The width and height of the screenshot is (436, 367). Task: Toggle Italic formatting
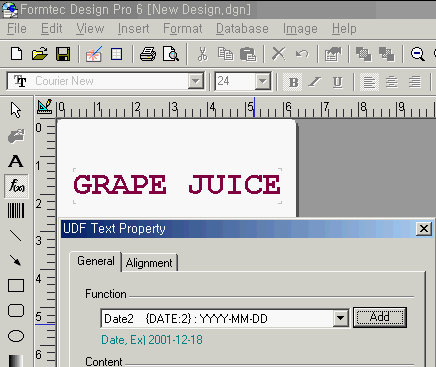pos(315,82)
